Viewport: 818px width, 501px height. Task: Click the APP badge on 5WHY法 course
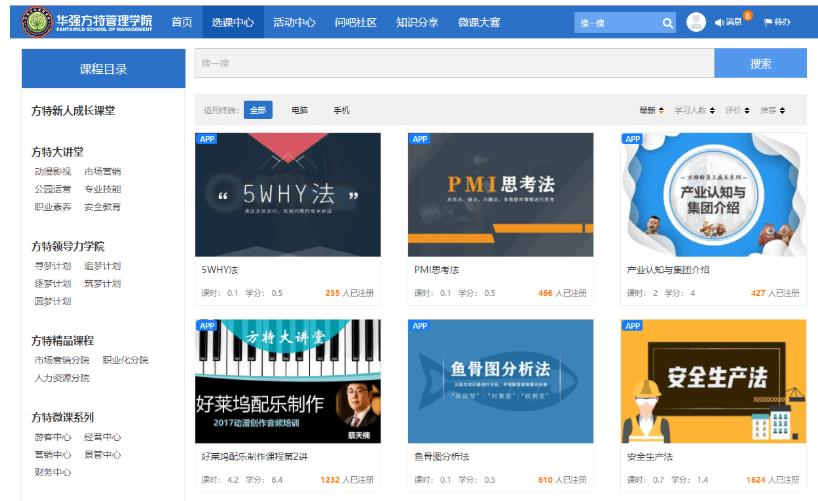(207, 139)
